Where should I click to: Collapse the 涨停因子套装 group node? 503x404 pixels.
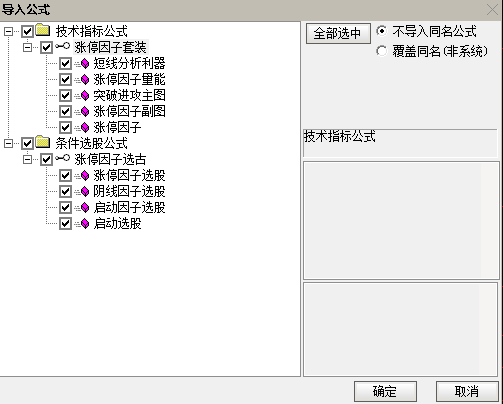(x=27, y=47)
